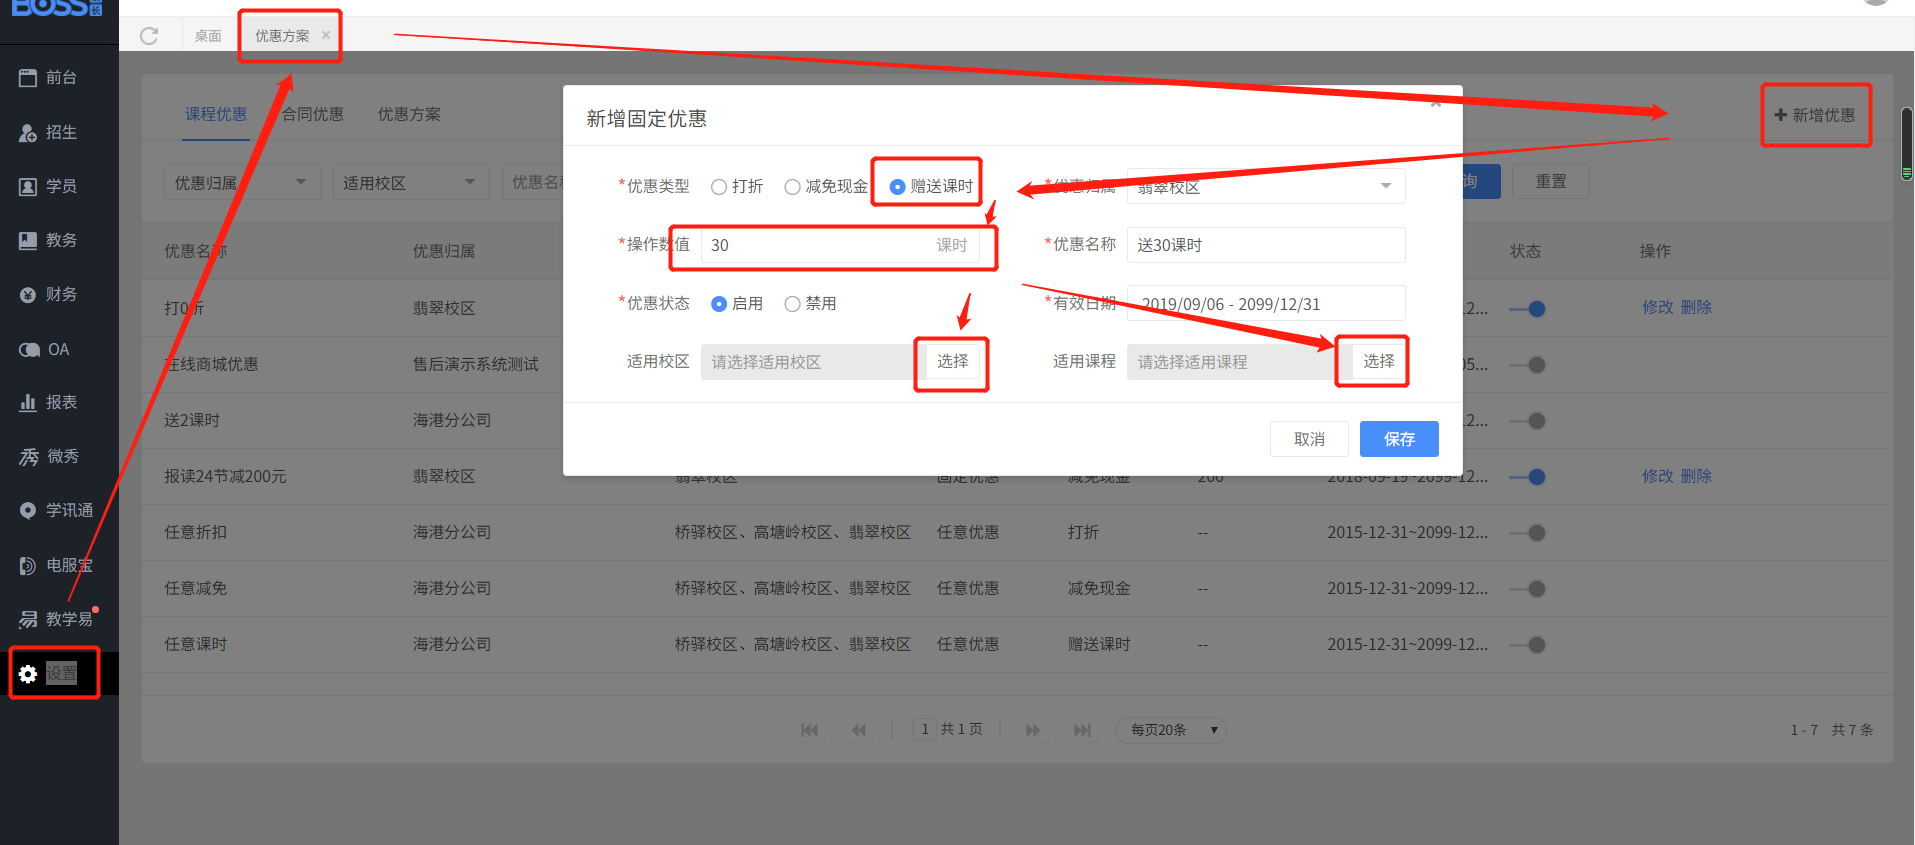Open the 每页20条 page size dropdown
This screenshot has width=1915, height=845.
pos(1171,730)
